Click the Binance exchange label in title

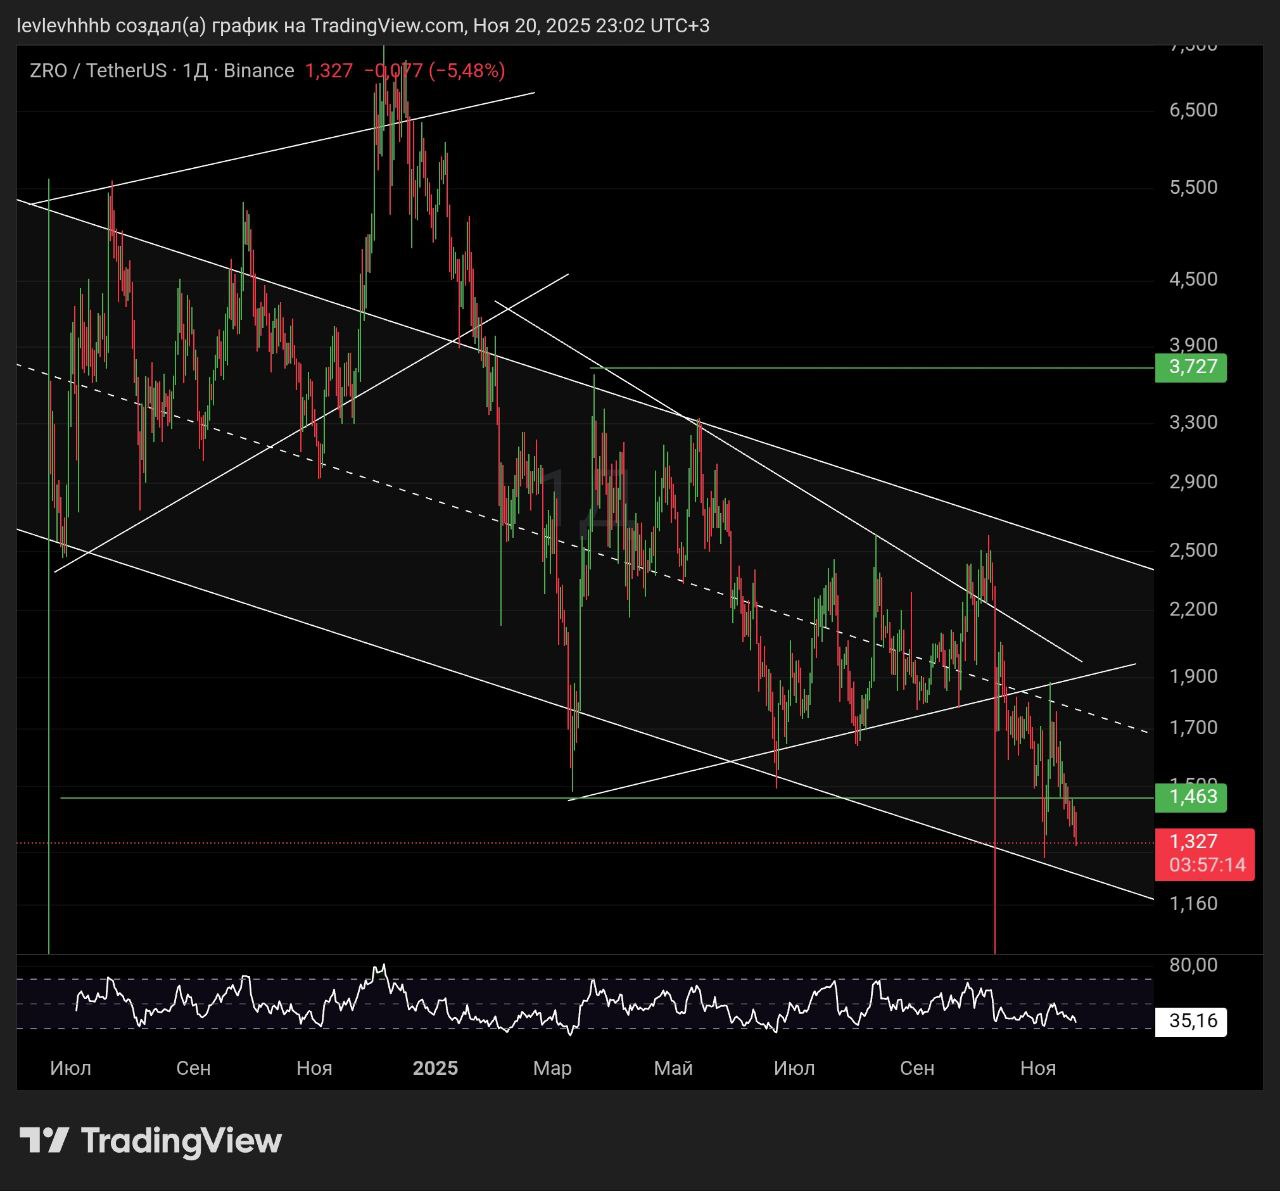259,71
